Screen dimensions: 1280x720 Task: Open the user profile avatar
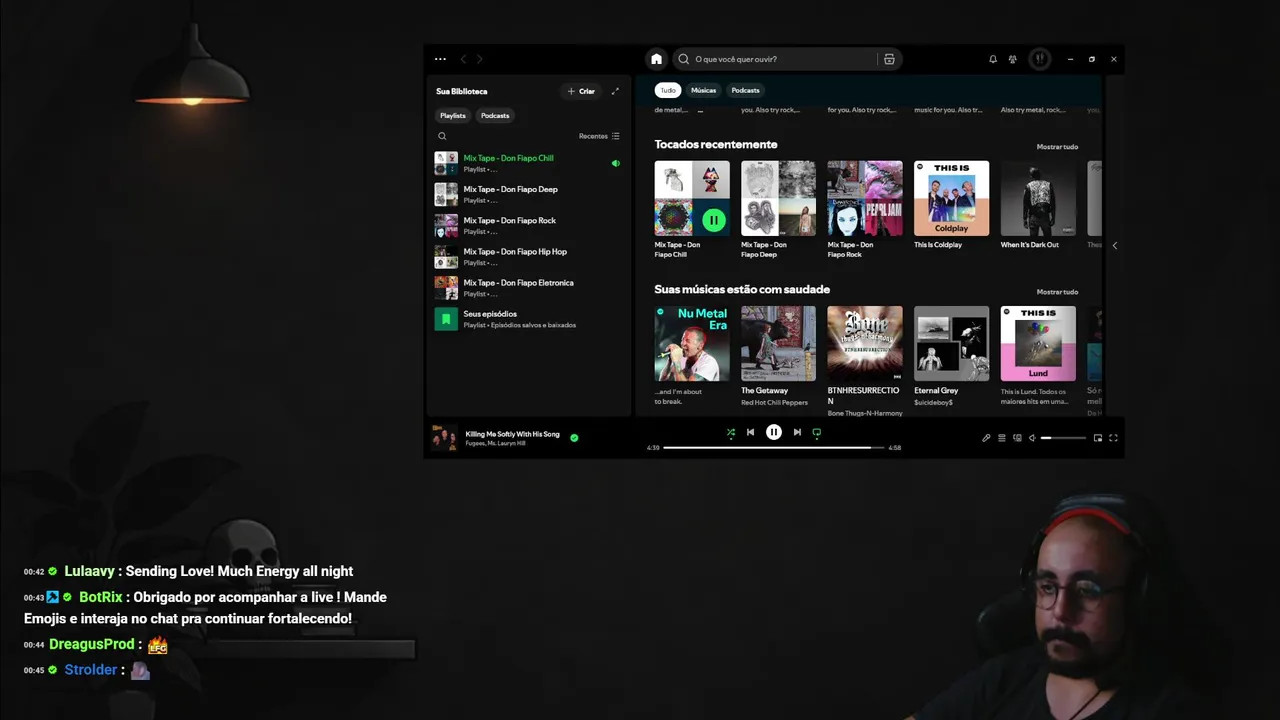(x=1040, y=59)
